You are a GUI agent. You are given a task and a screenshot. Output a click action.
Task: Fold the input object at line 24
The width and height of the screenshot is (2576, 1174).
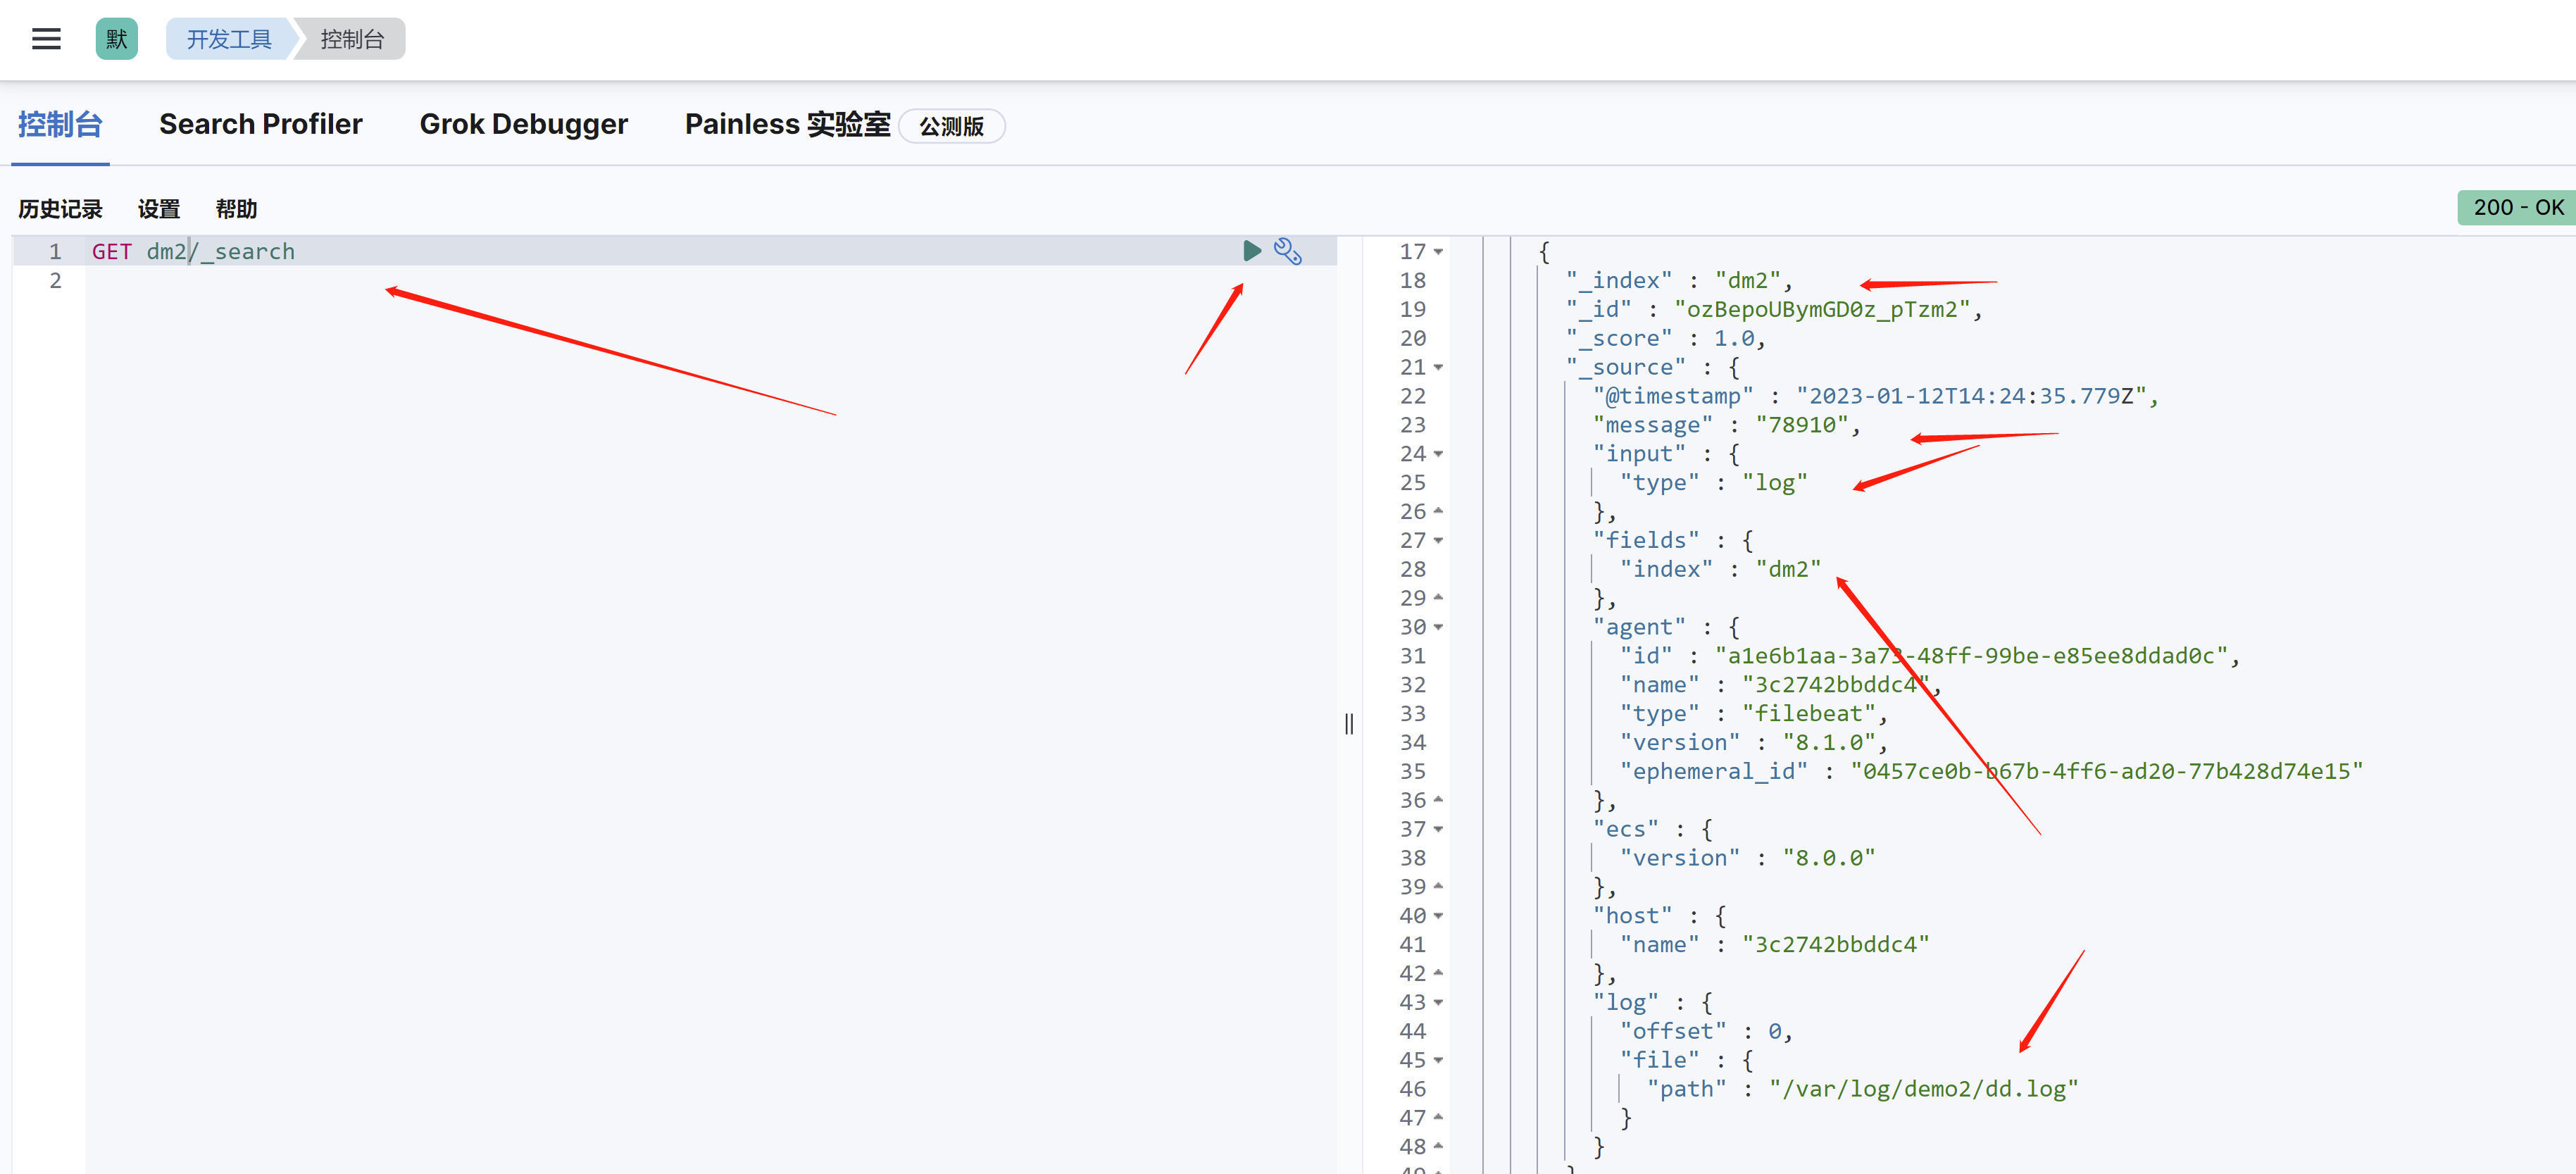1439,454
